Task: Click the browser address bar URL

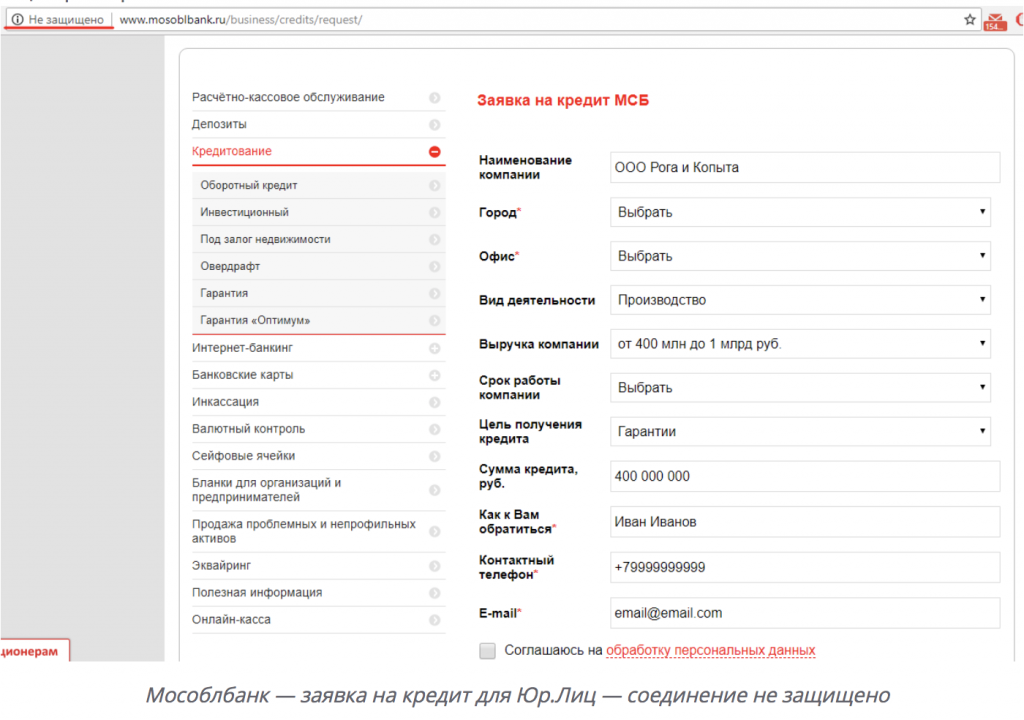Action: click(240, 20)
